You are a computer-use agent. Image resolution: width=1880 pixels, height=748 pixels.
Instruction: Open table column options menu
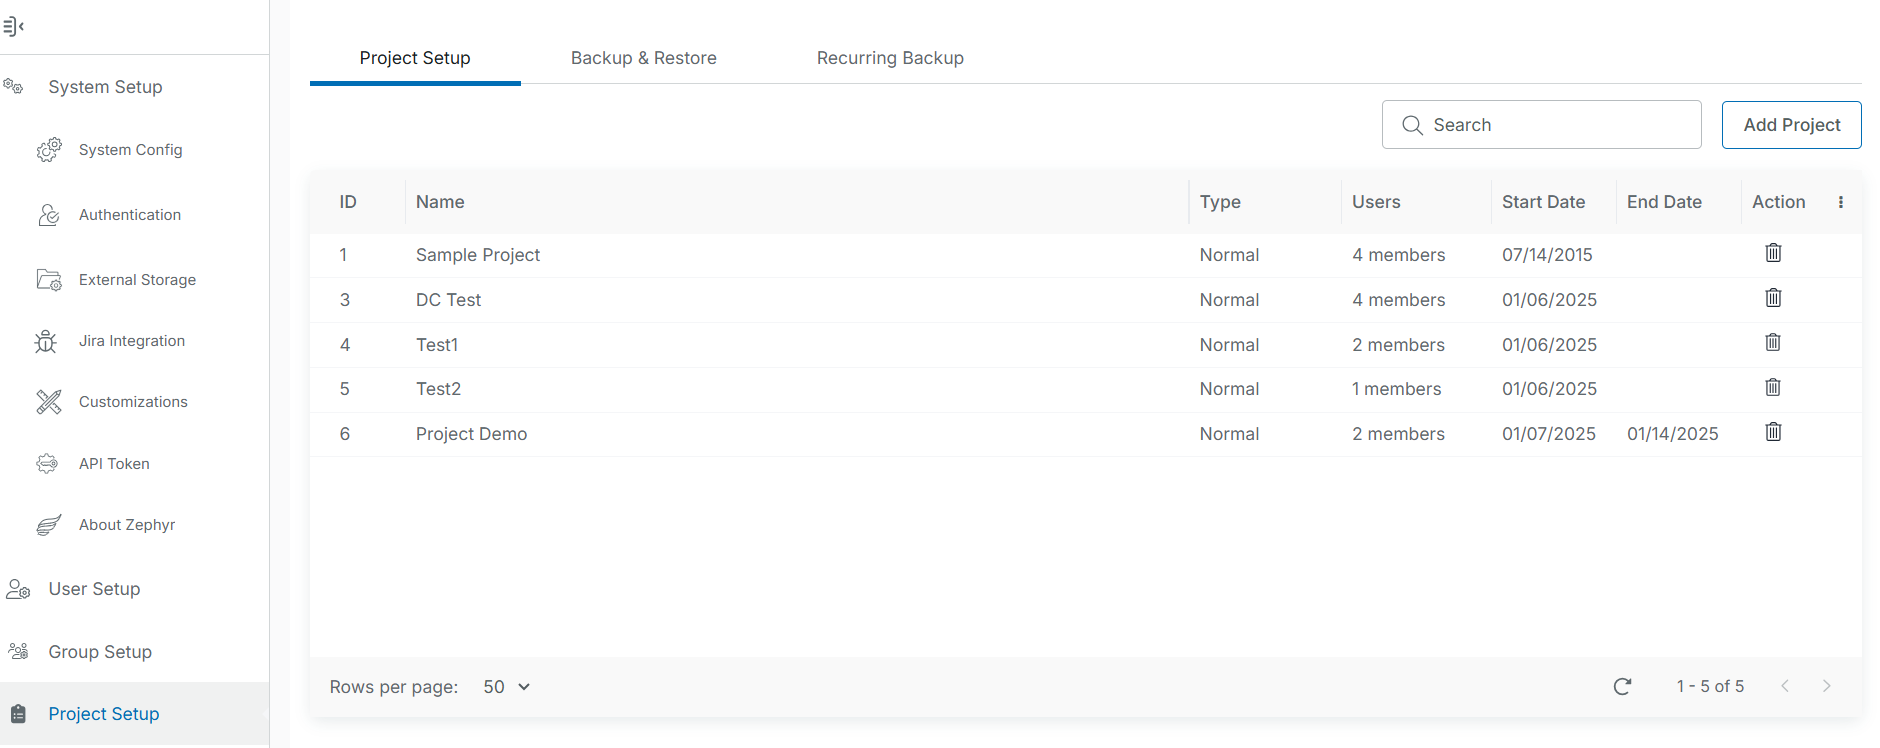coord(1840,202)
